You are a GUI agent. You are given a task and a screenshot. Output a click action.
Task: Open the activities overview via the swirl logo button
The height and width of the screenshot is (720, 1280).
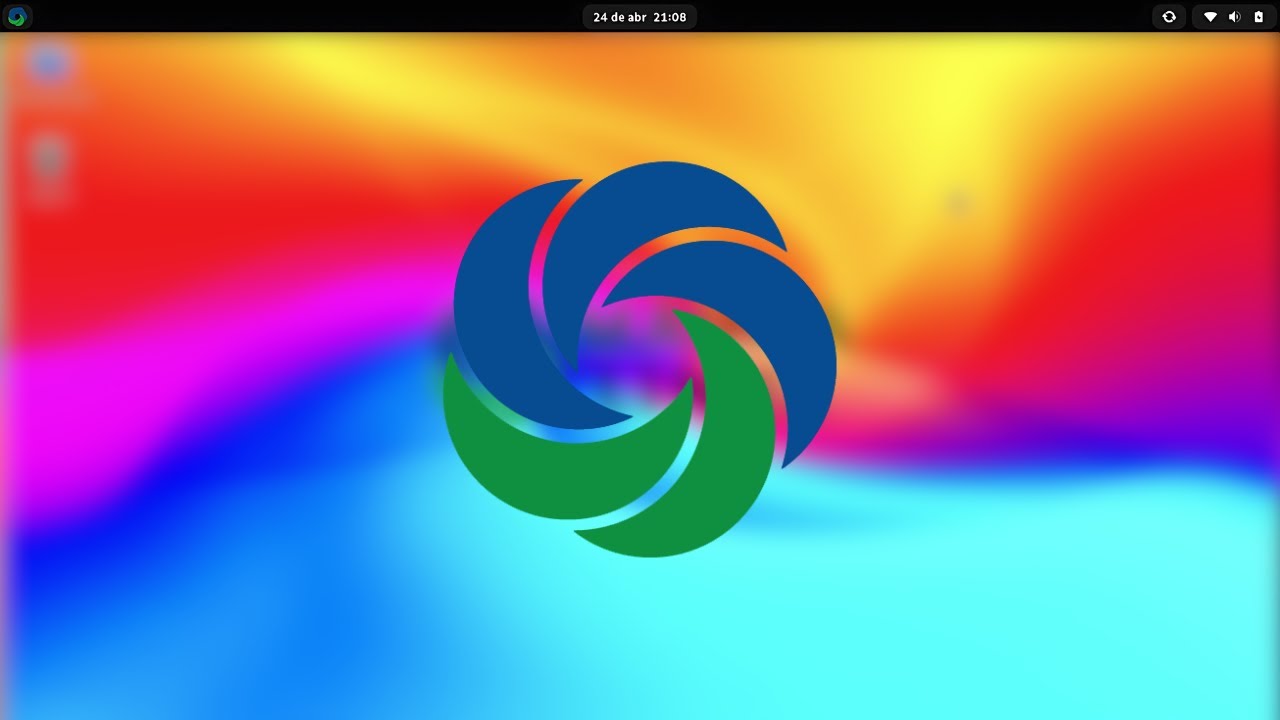(x=18, y=16)
